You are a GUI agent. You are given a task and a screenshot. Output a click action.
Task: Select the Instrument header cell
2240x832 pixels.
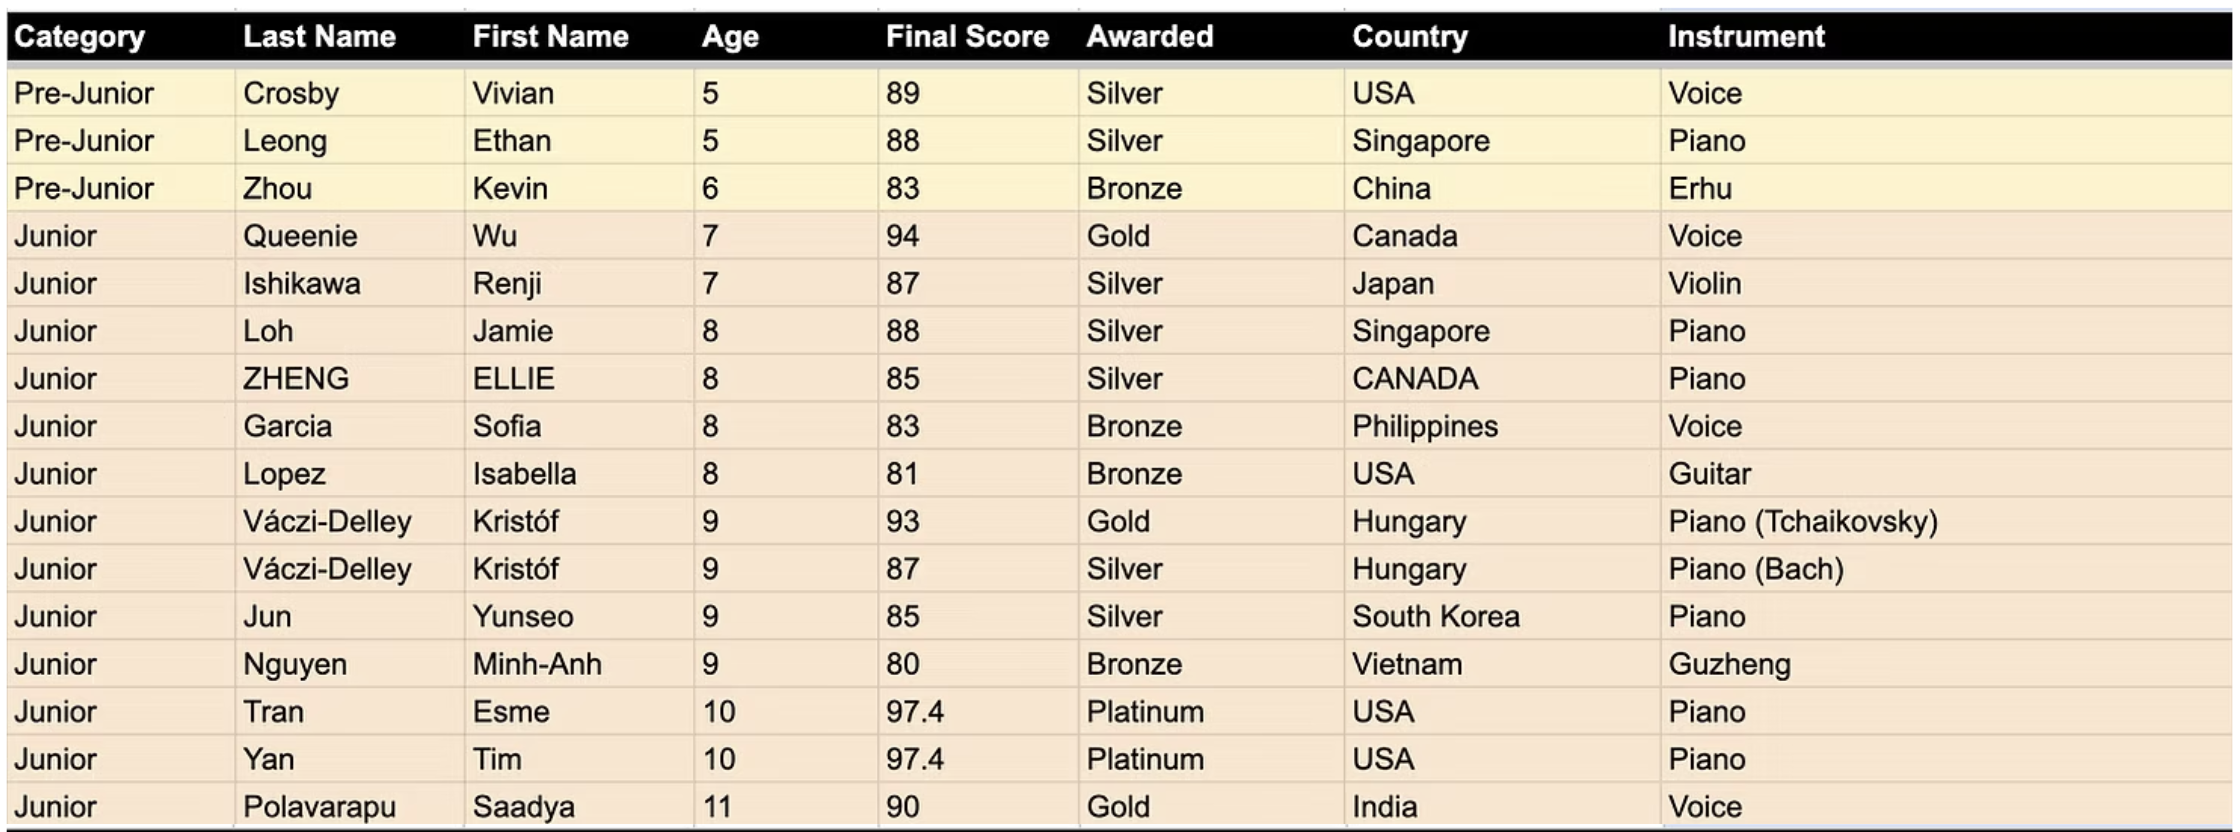click(1745, 37)
